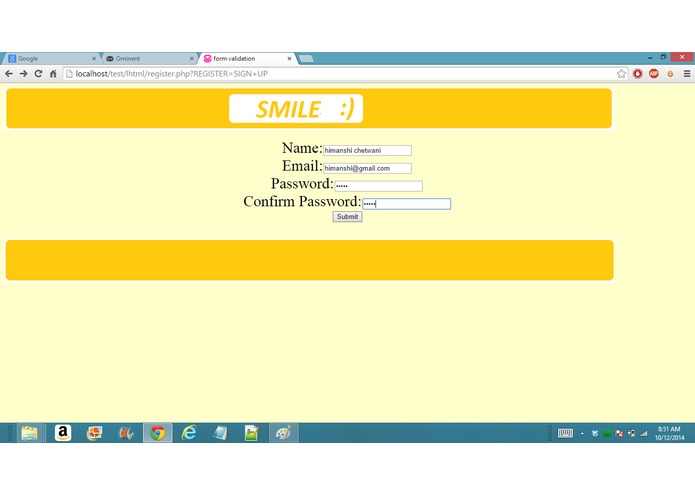Open the Adblock Plus extension
695x494 pixels.
click(x=654, y=74)
